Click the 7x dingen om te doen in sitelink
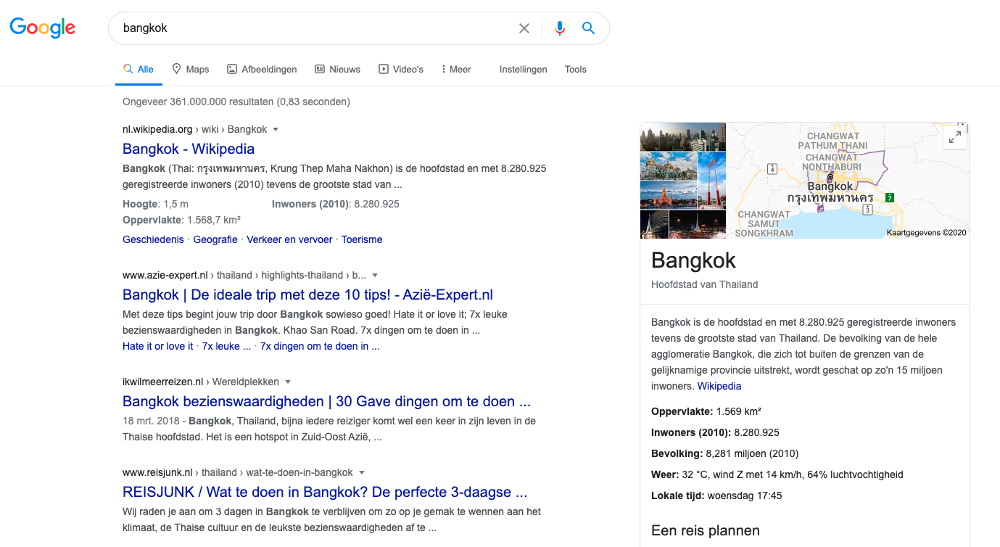Viewport: 1000px width, 547px height. pyautogui.click(x=320, y=346)
